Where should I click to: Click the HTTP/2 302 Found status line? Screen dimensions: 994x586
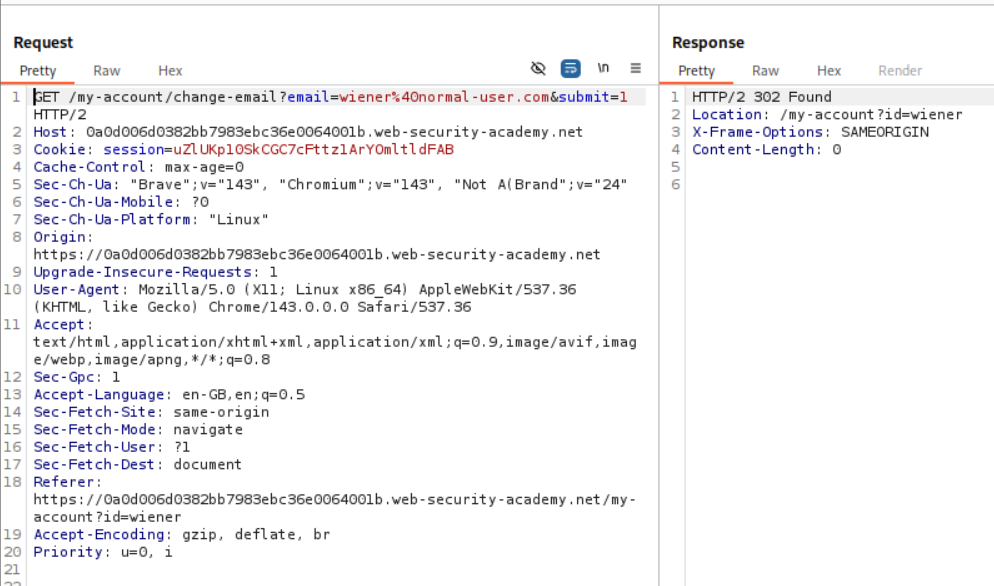761,97
